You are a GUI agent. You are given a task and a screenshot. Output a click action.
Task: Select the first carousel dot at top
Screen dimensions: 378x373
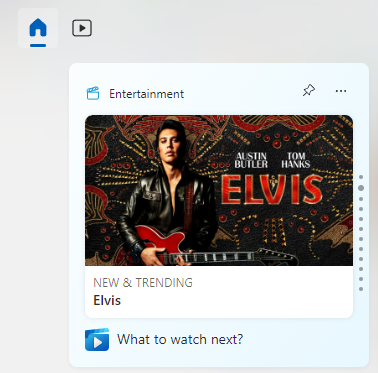(361, 177)
